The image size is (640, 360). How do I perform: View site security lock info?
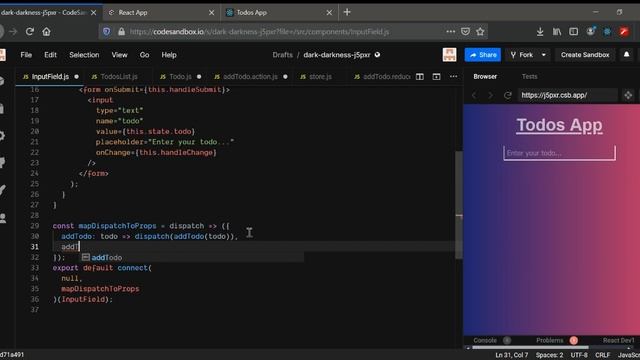pos(121,31)
